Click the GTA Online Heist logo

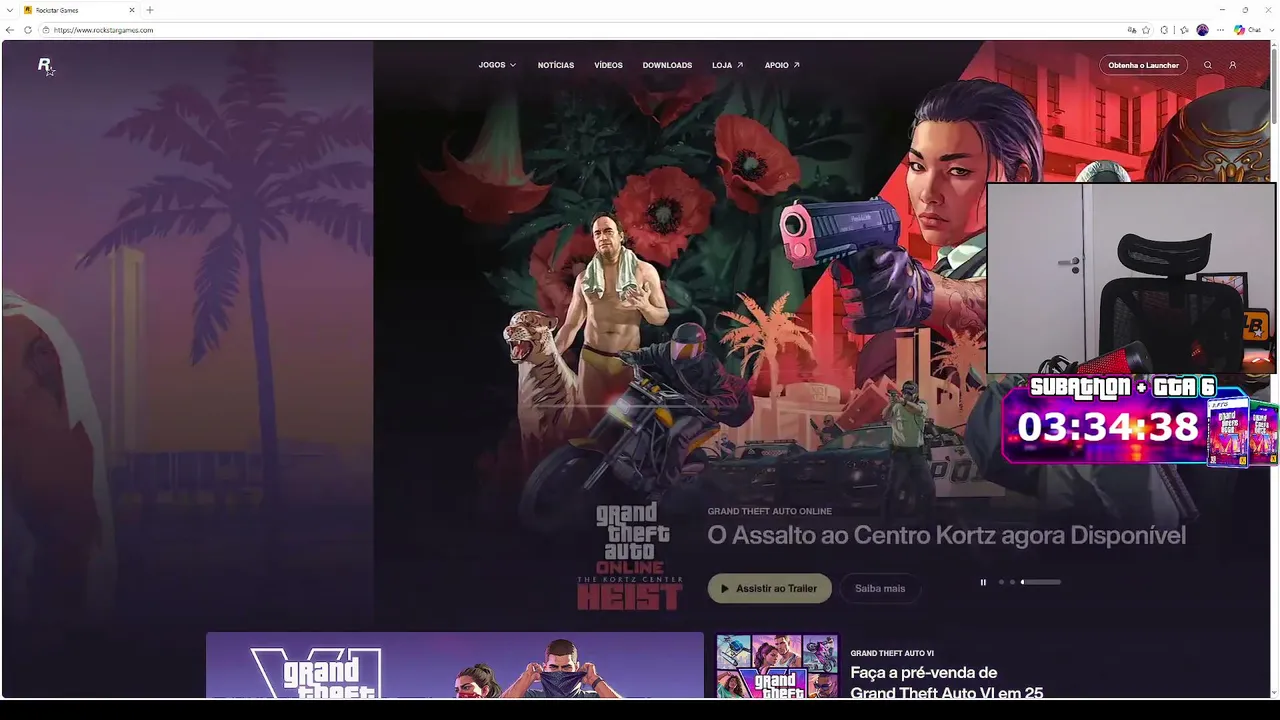[630, 556]
